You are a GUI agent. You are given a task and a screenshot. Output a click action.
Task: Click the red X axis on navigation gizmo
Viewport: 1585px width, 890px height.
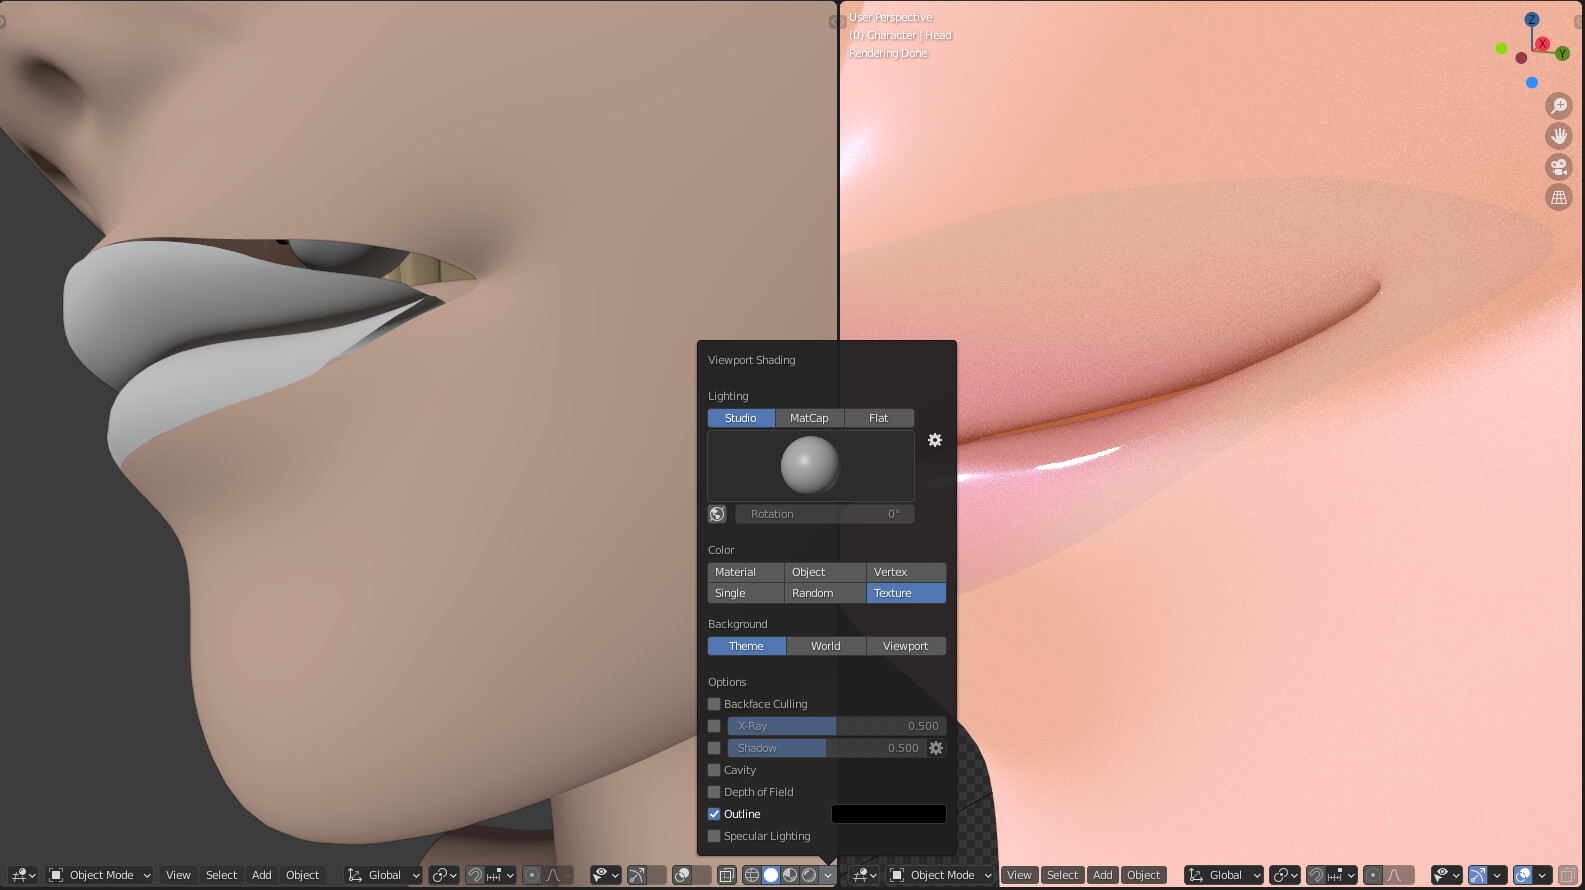tap(1542, 44)
